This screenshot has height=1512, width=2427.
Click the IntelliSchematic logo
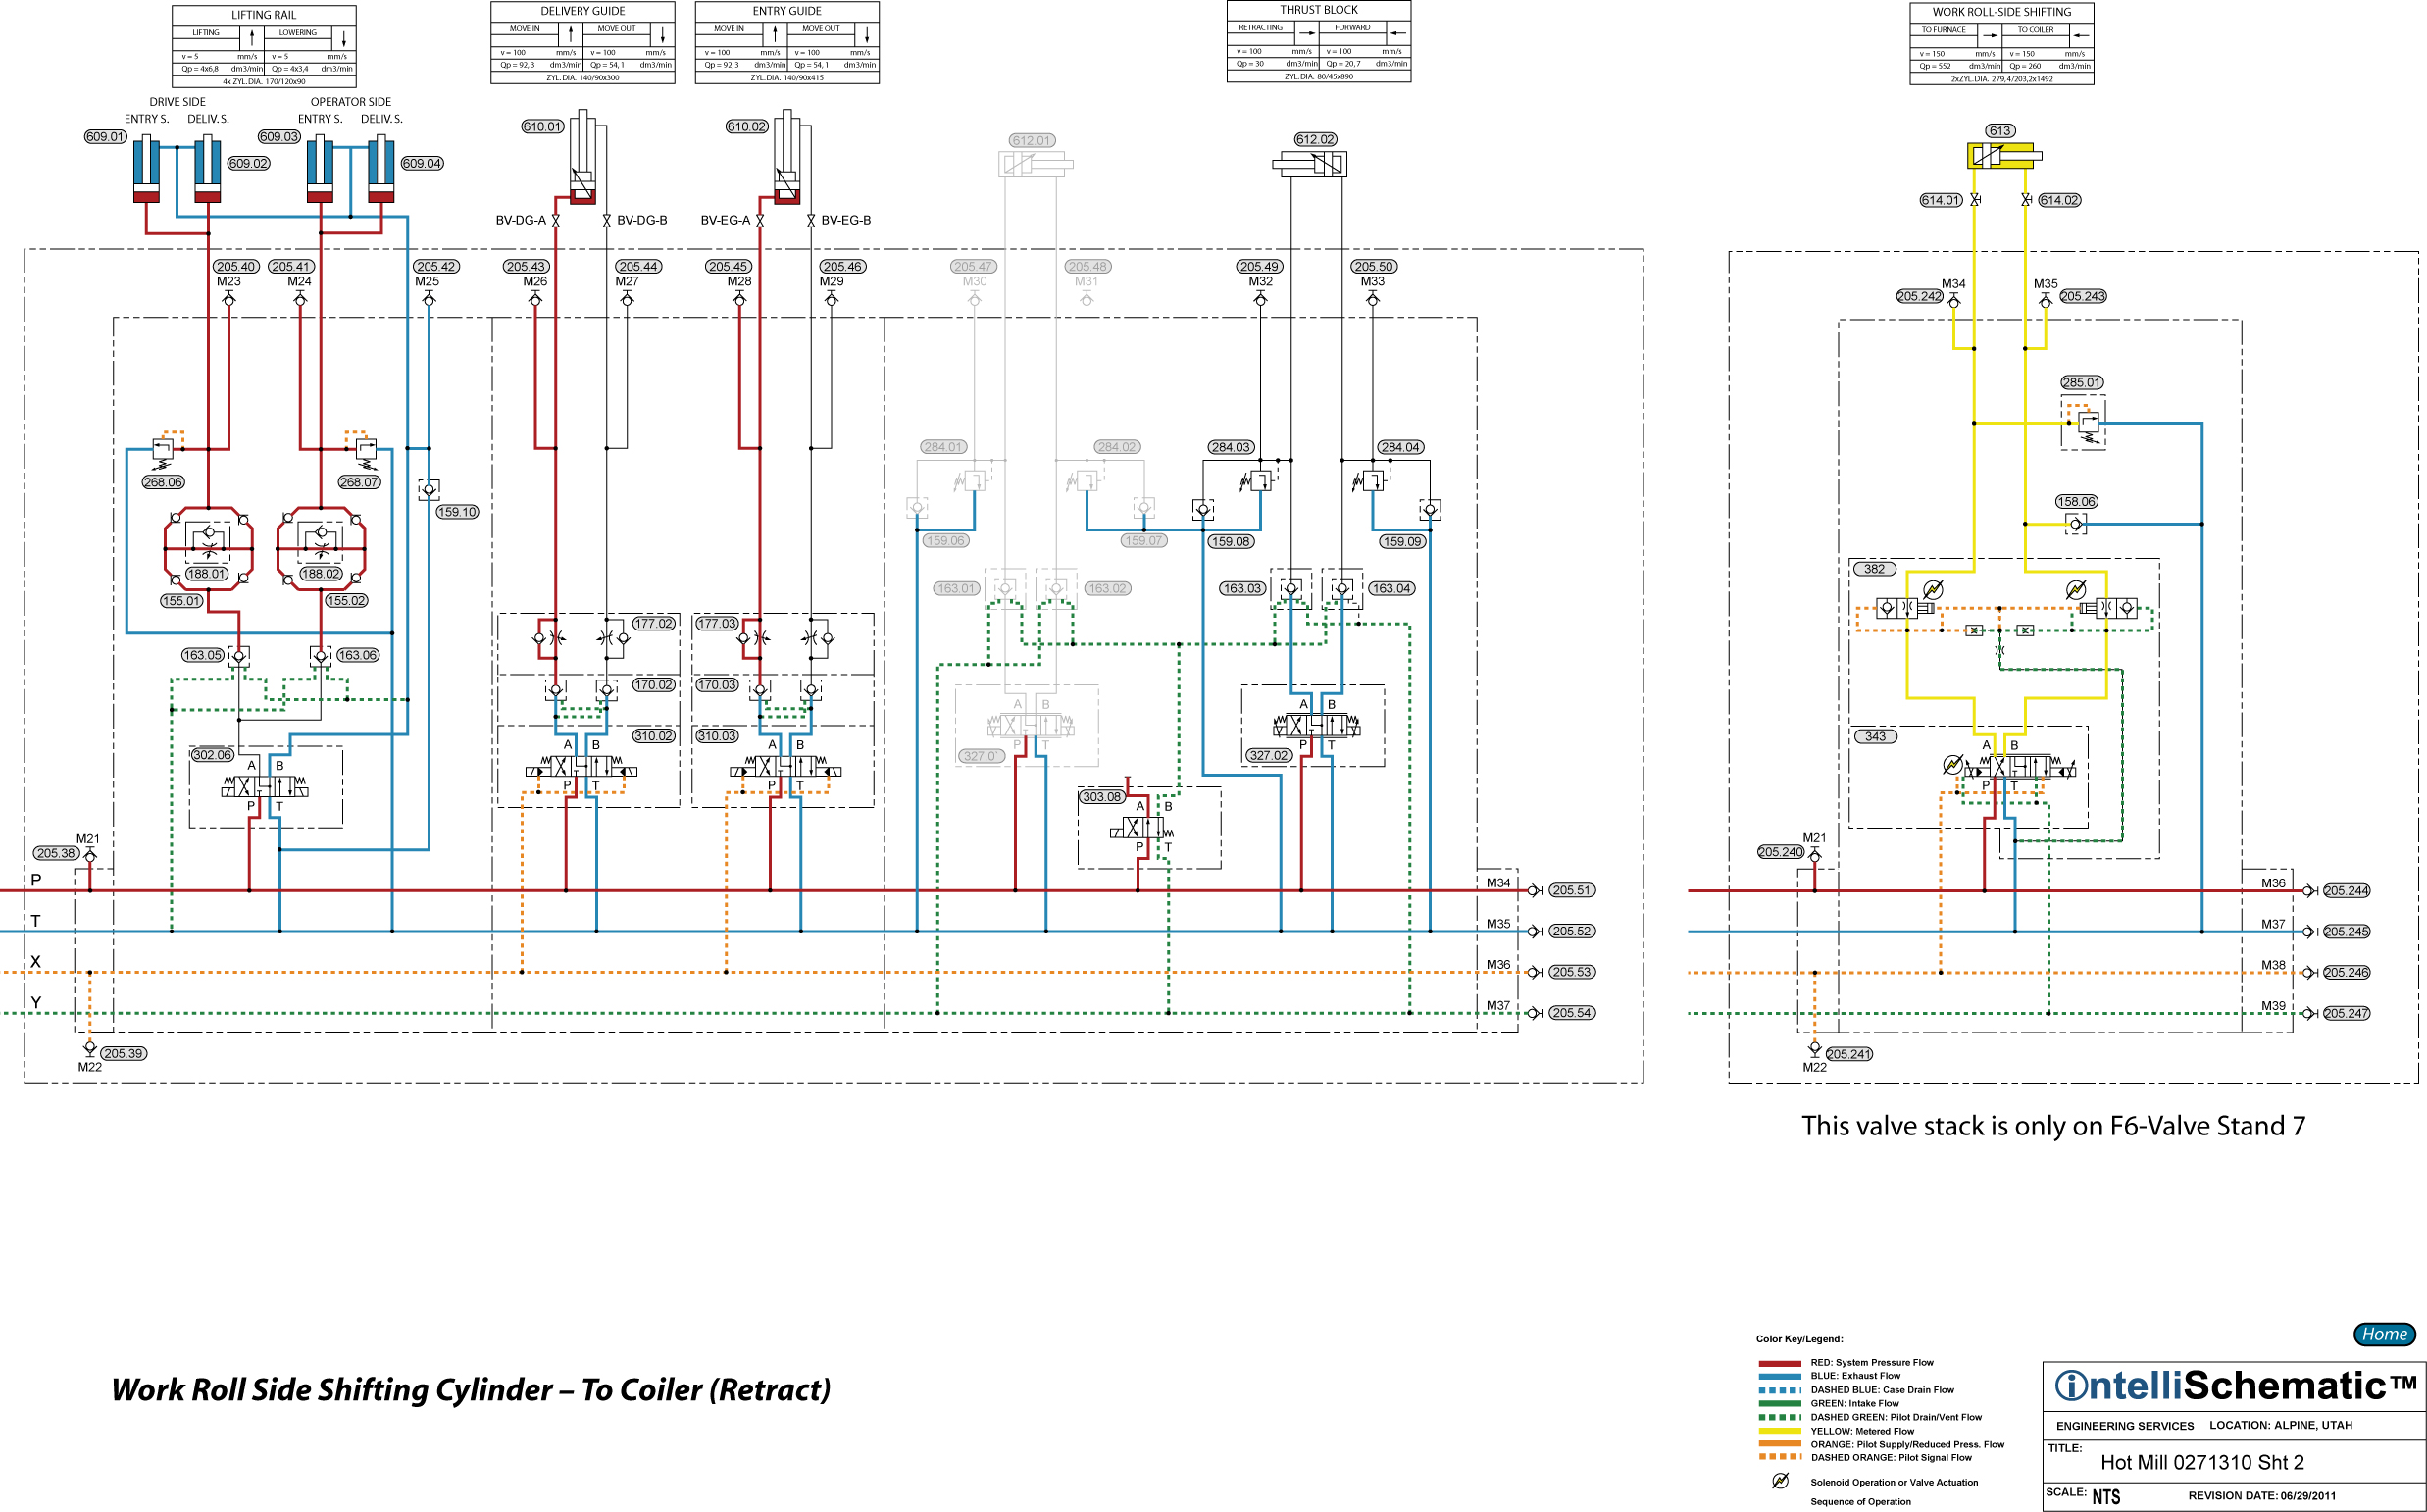point(2234,1386)
